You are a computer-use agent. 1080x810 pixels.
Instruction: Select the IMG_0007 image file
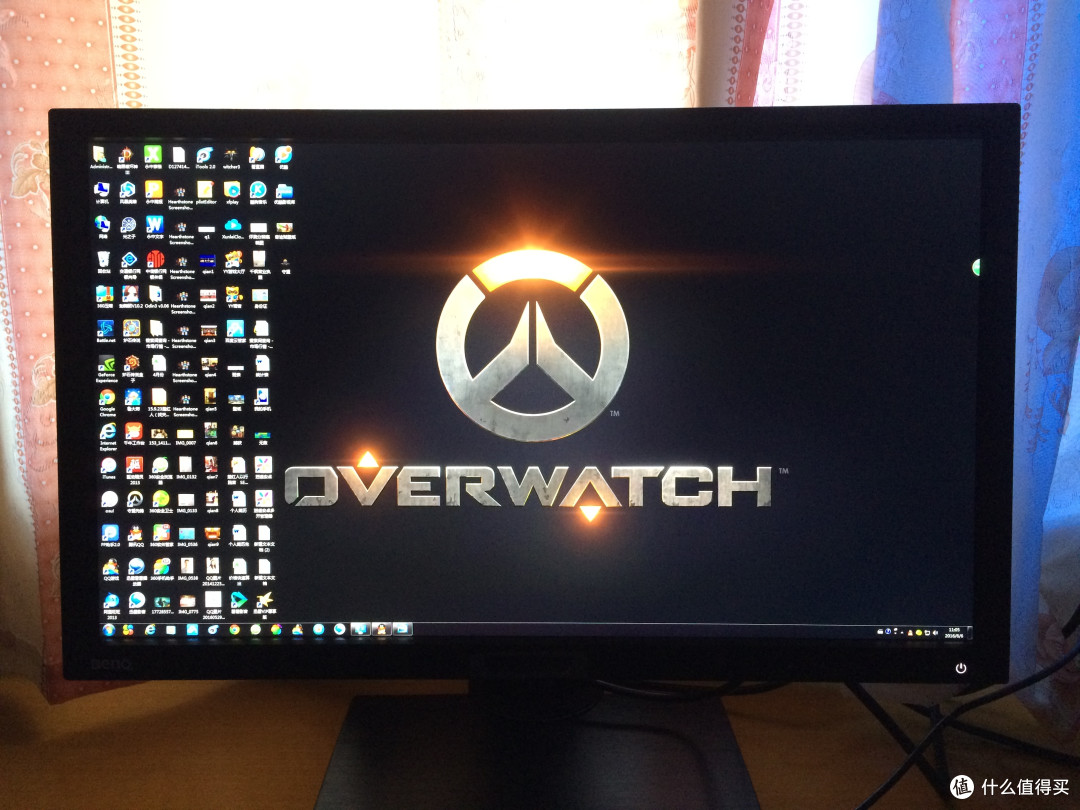click(185, 437)
